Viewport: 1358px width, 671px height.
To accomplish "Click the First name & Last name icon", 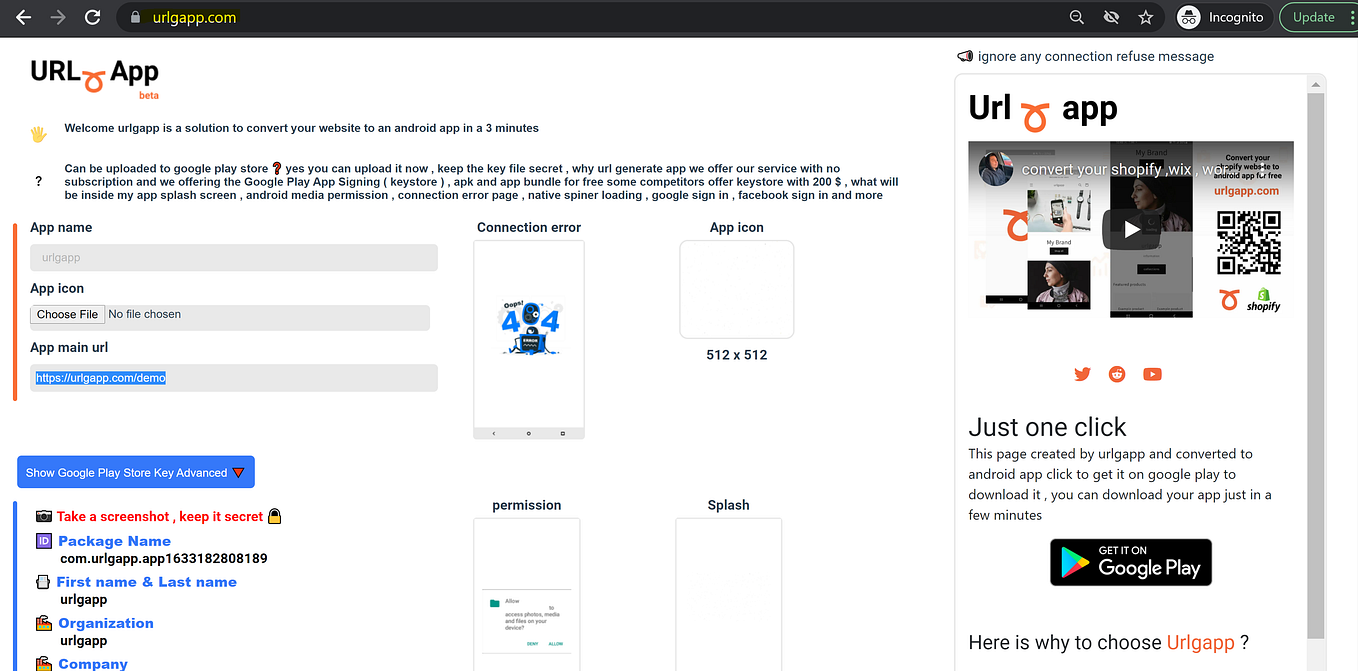I will (43, 582).
